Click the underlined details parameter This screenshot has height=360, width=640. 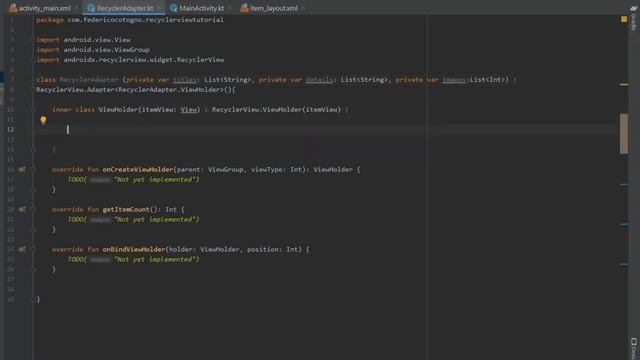click(319, 80)
